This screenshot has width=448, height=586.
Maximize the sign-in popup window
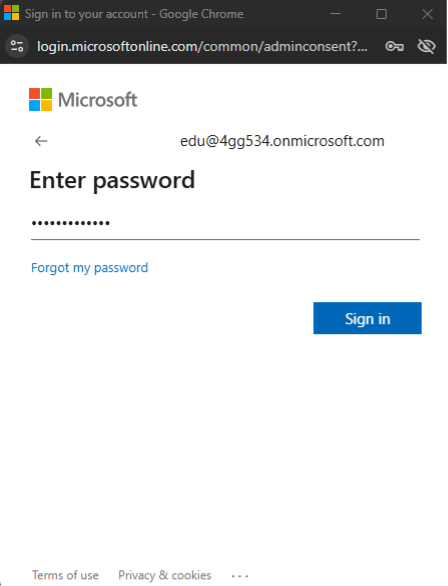pos(381,14)
